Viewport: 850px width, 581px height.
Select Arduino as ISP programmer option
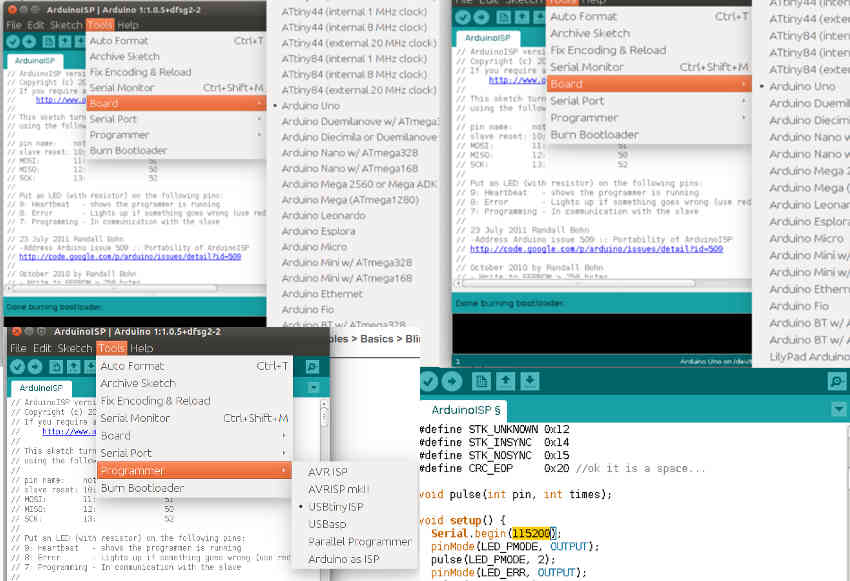point(344,559)
